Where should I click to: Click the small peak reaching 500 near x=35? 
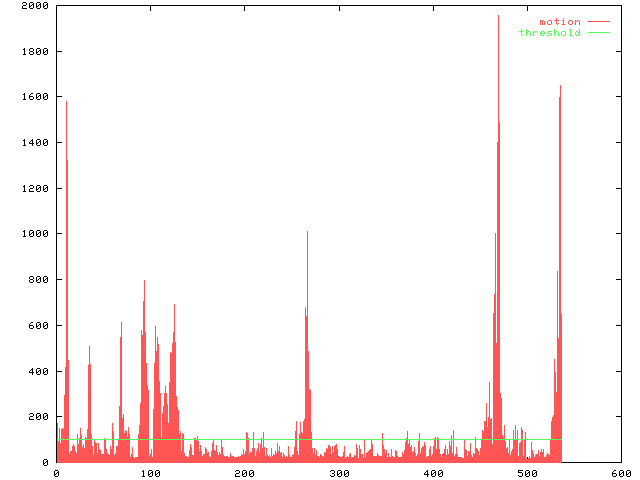click(x=89, y=348)
